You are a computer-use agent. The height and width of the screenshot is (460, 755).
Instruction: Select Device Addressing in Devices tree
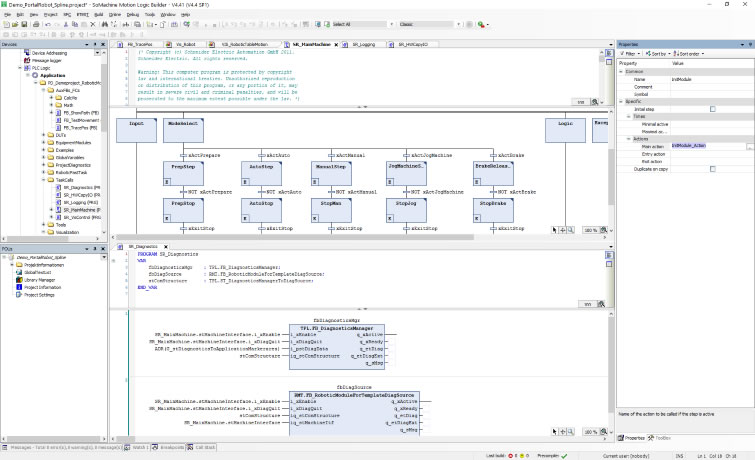pos(50,53)
